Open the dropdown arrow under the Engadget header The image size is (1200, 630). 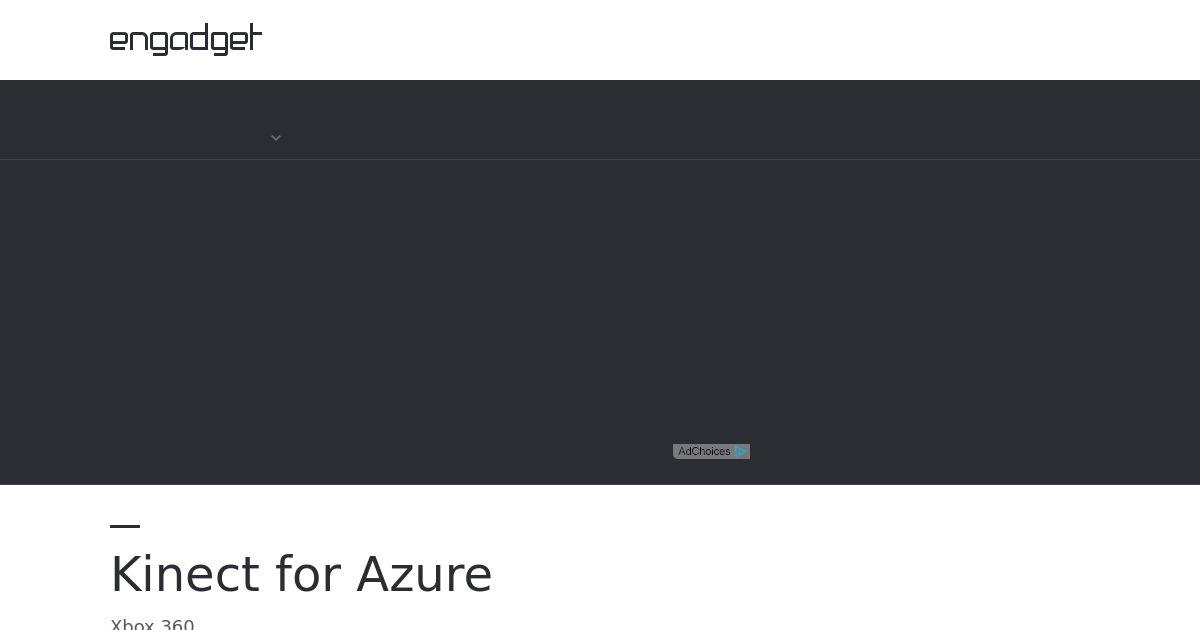tap(276, 138)
